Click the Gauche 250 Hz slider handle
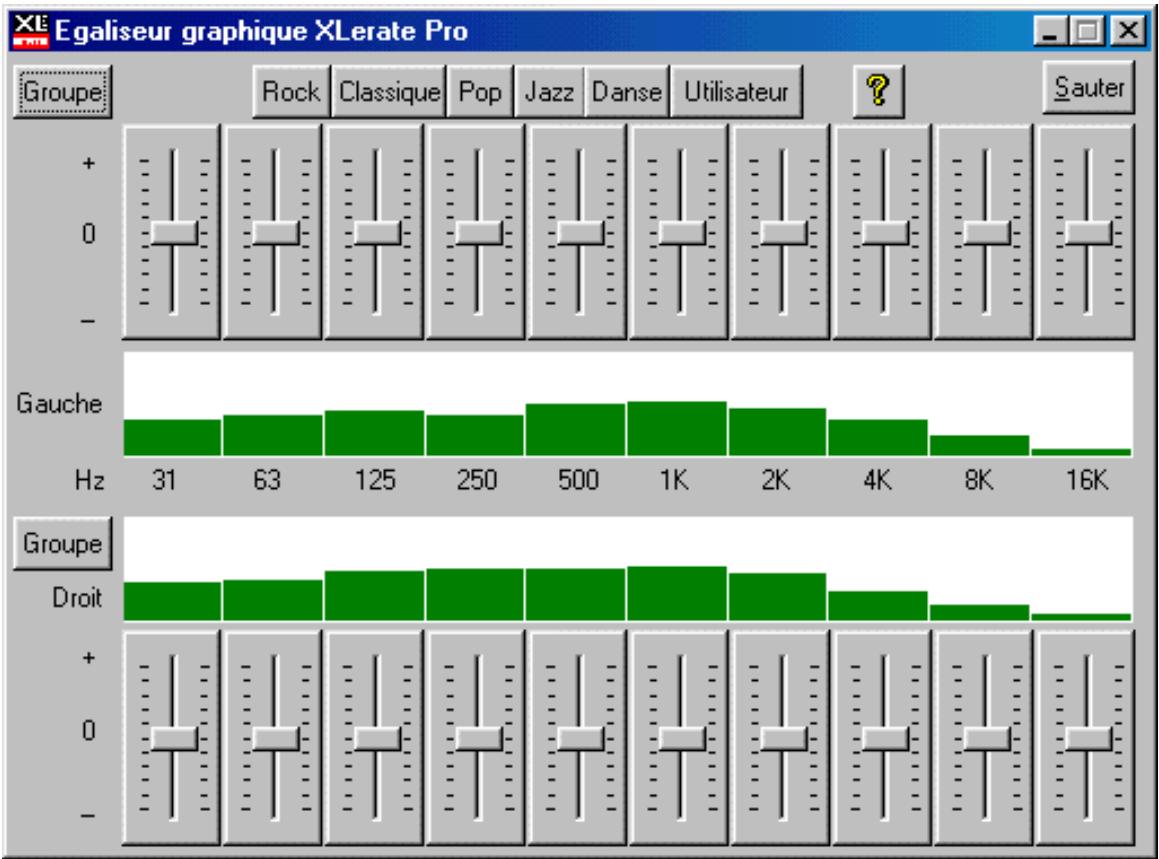 coord(478,233)
